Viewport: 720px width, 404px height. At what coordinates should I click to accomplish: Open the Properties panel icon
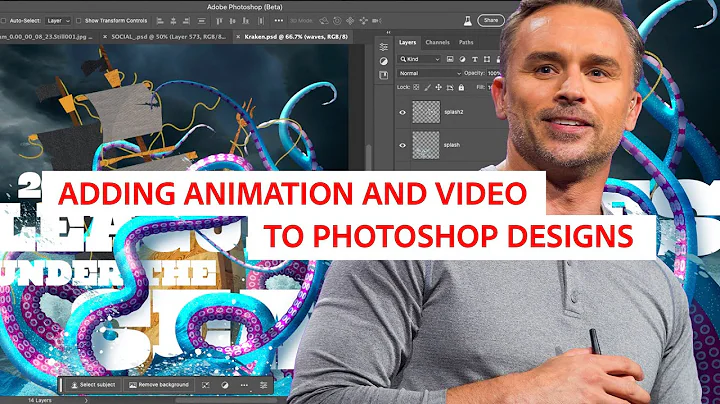click(x=384, y=47)
